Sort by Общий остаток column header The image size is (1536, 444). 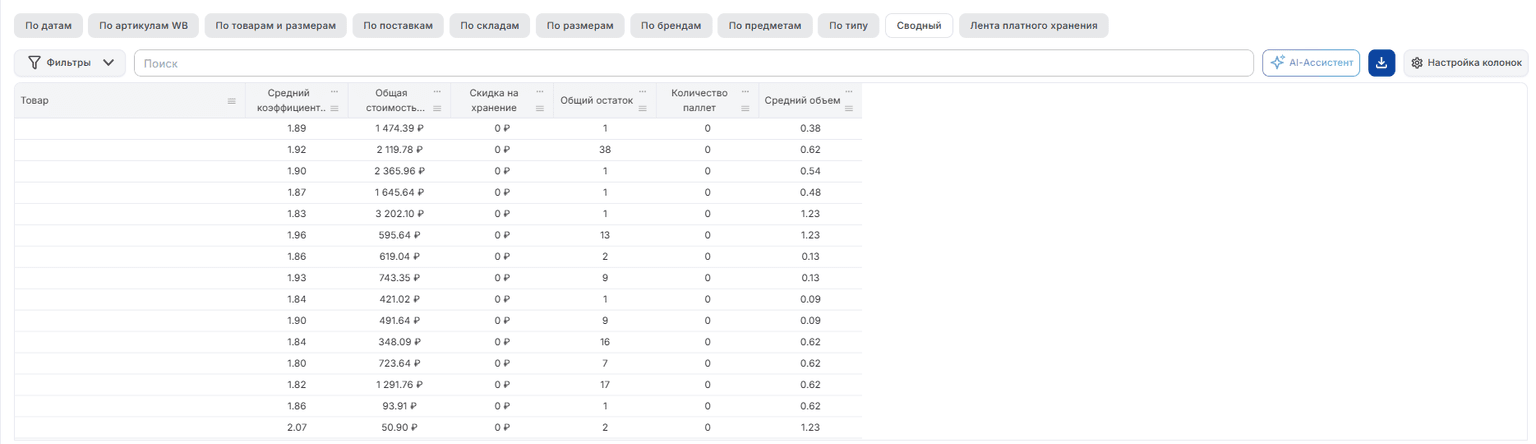coord(596,100)
